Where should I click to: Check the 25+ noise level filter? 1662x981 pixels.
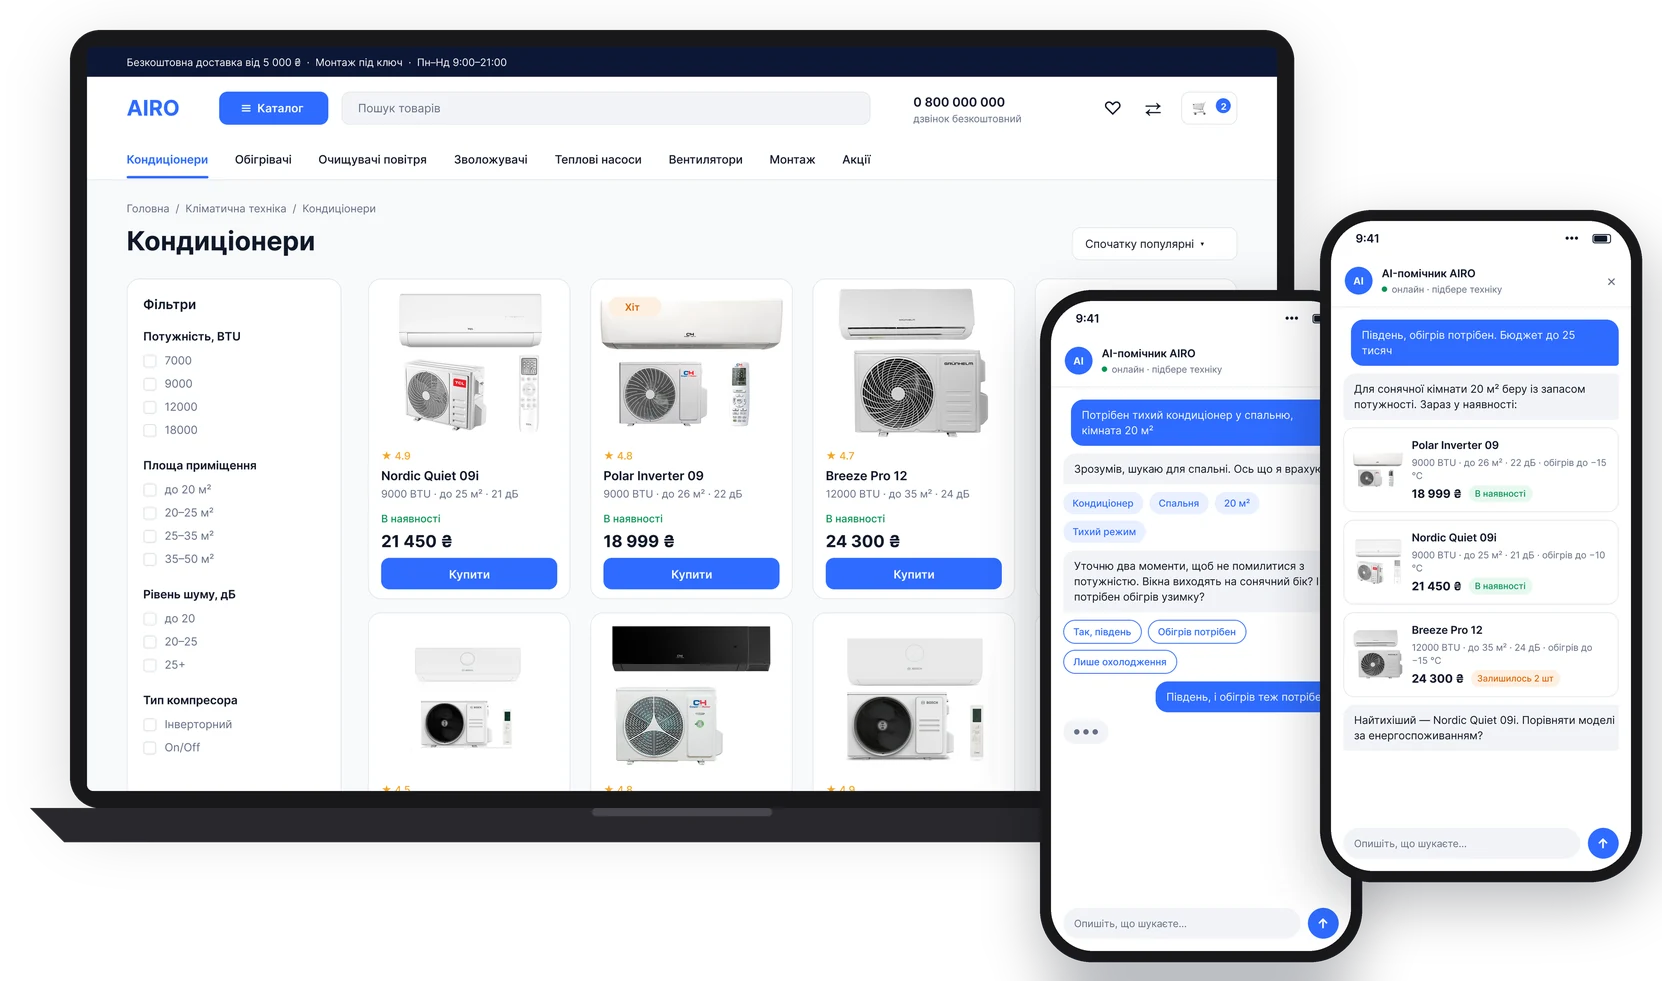point(150,665)
